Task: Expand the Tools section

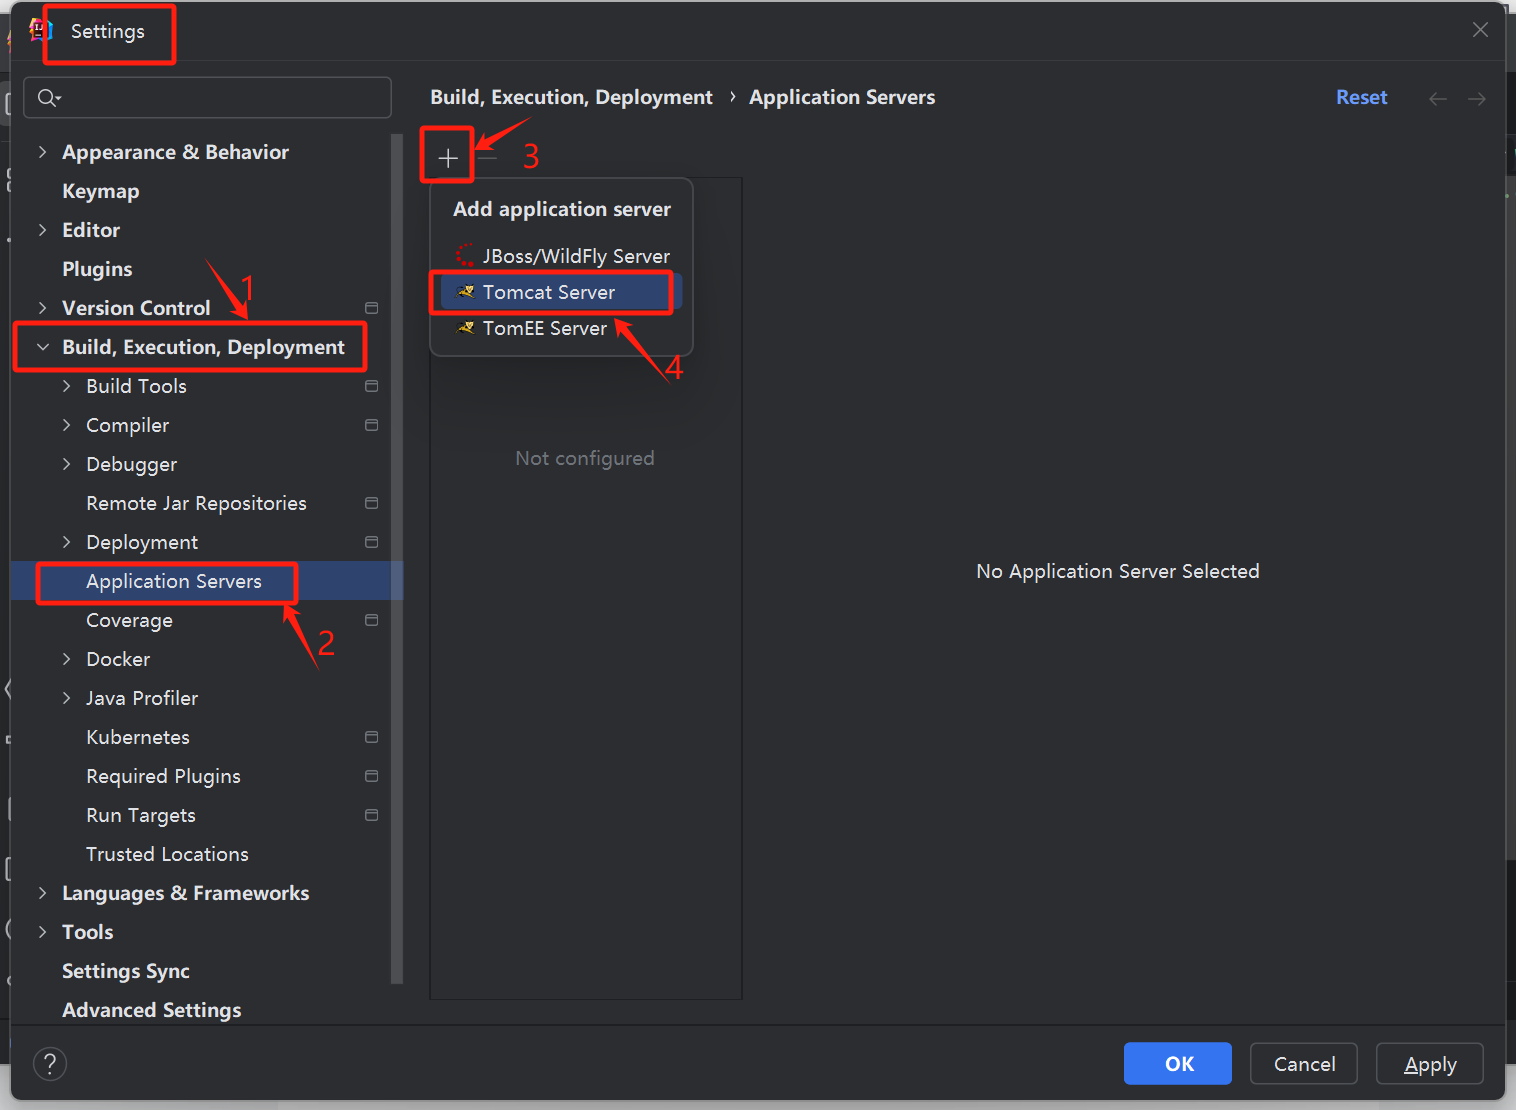Action: coord(42,932)
